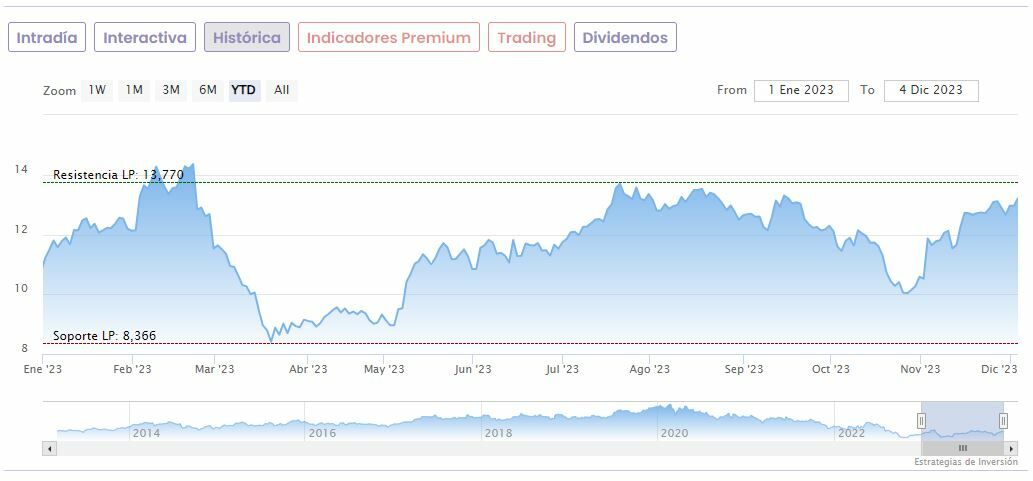Open Indicadores Premium tab

[x=388, y=38]
